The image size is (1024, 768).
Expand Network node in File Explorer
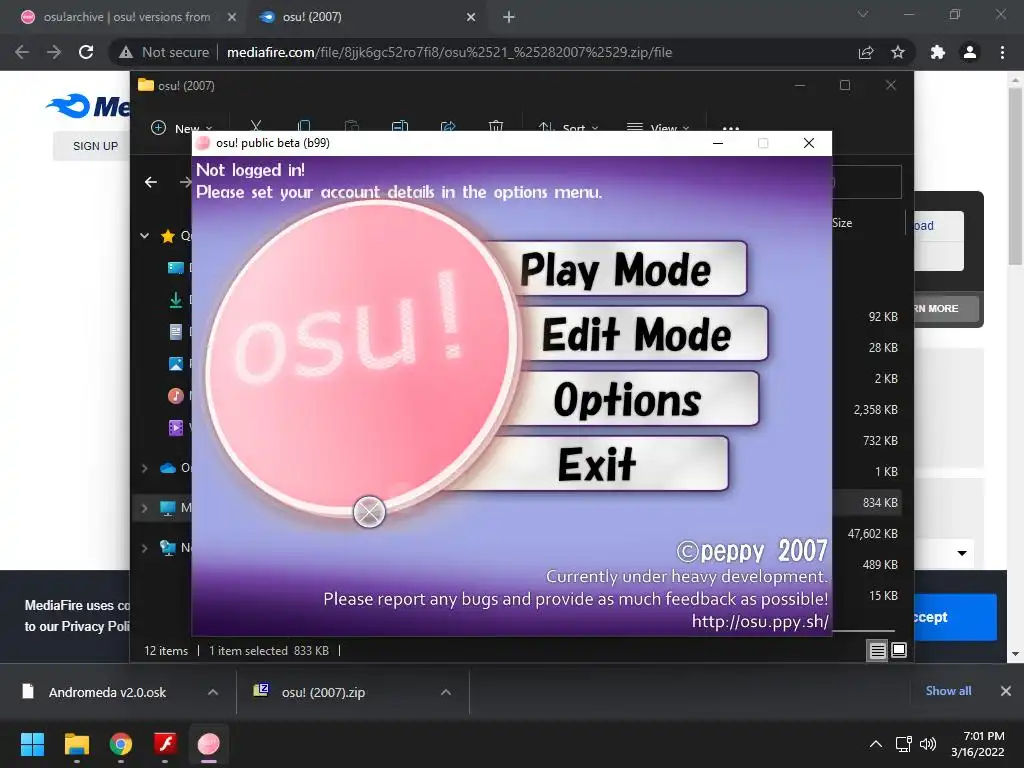(144, 548)
